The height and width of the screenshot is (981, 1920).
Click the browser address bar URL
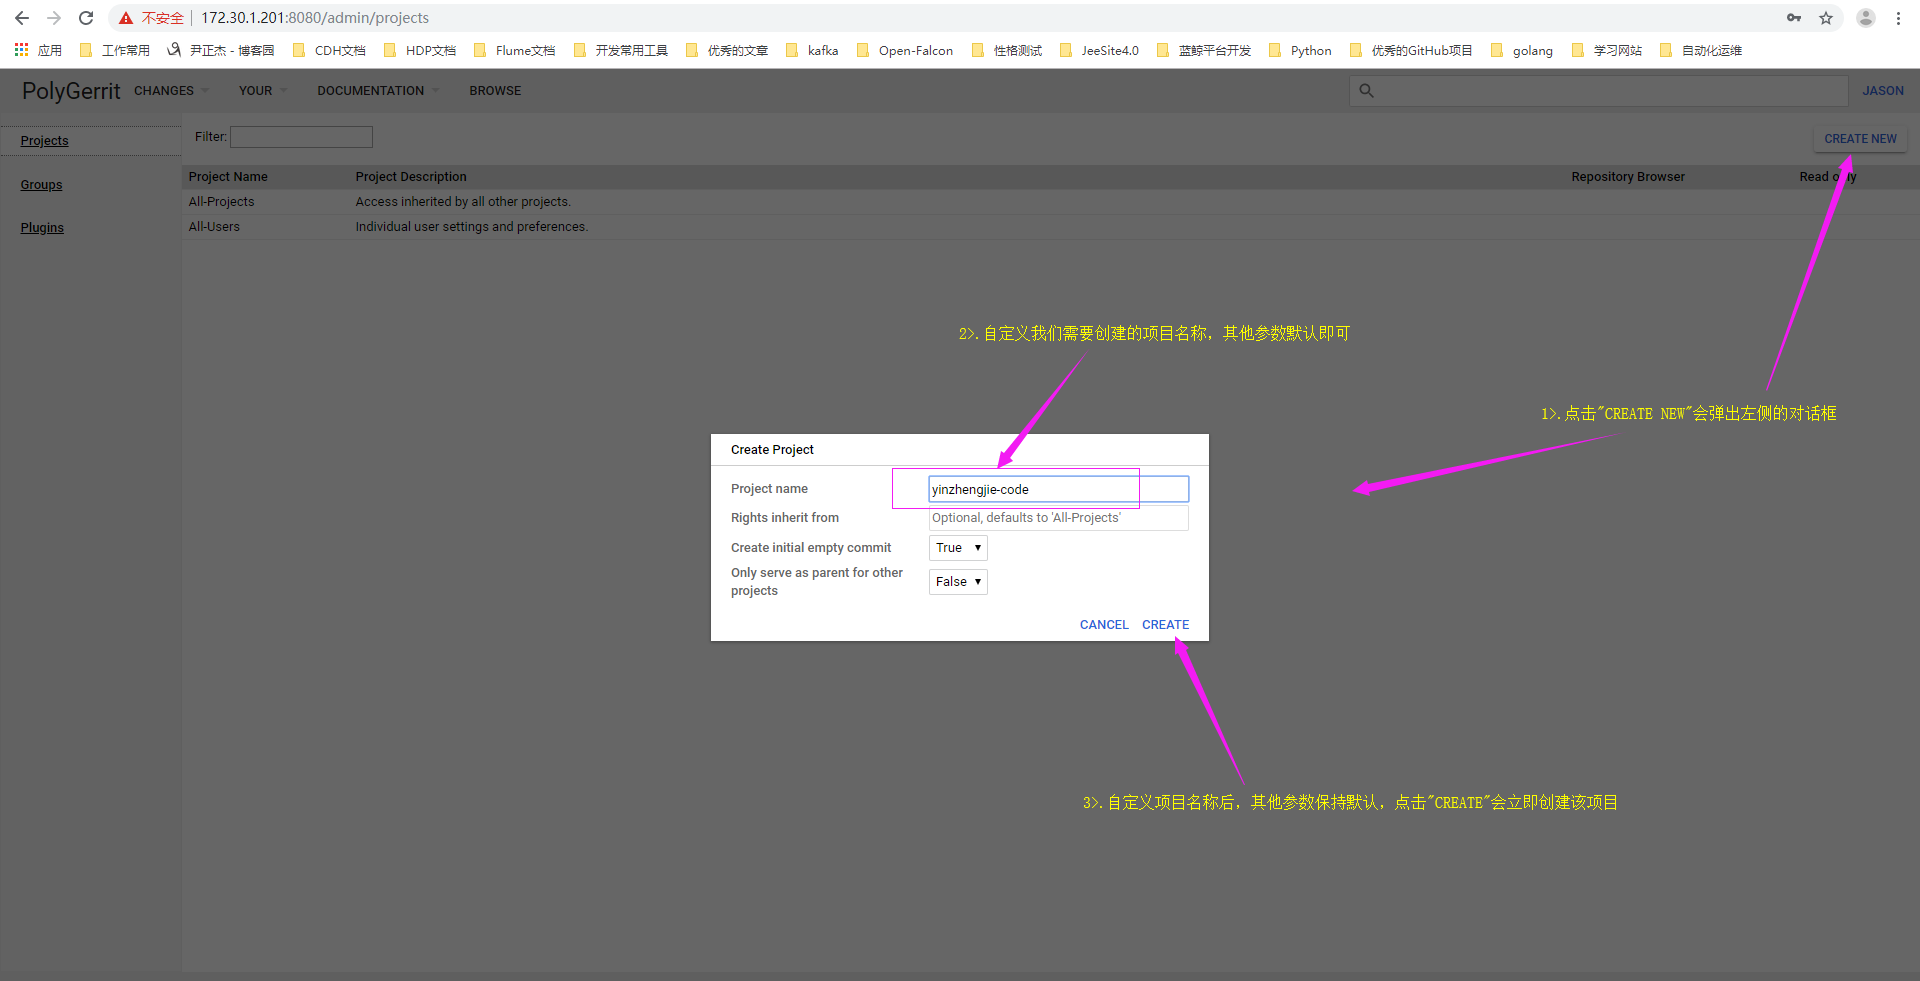pyautogui.click(x=315, y=18)
